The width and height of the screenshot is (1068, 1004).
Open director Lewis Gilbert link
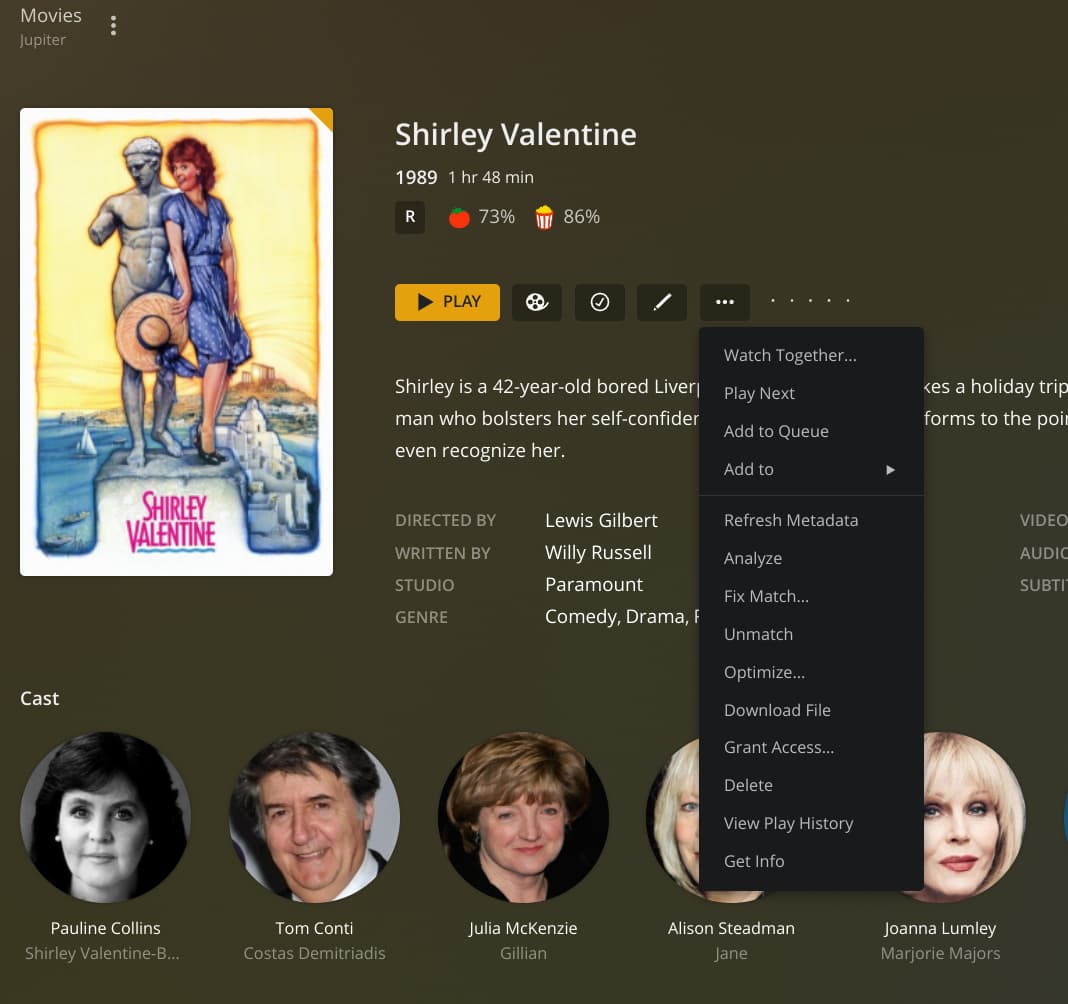pyautogui.click(x=601, y=520)
